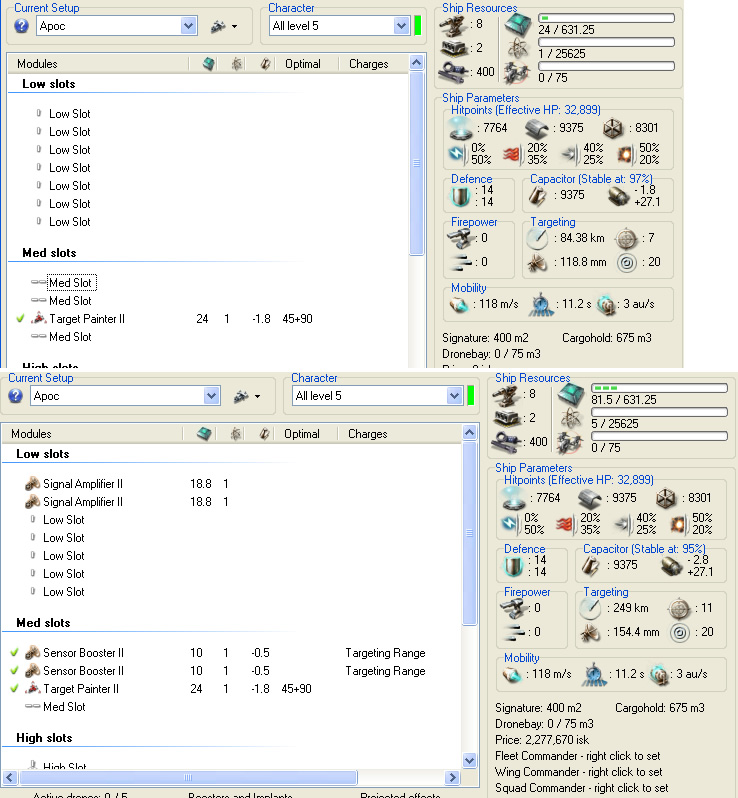The width and height of the screenshot is (738, 798).
Task: Click right arrow of lower horizontal scrollbar
Action: tap(452, 777)
